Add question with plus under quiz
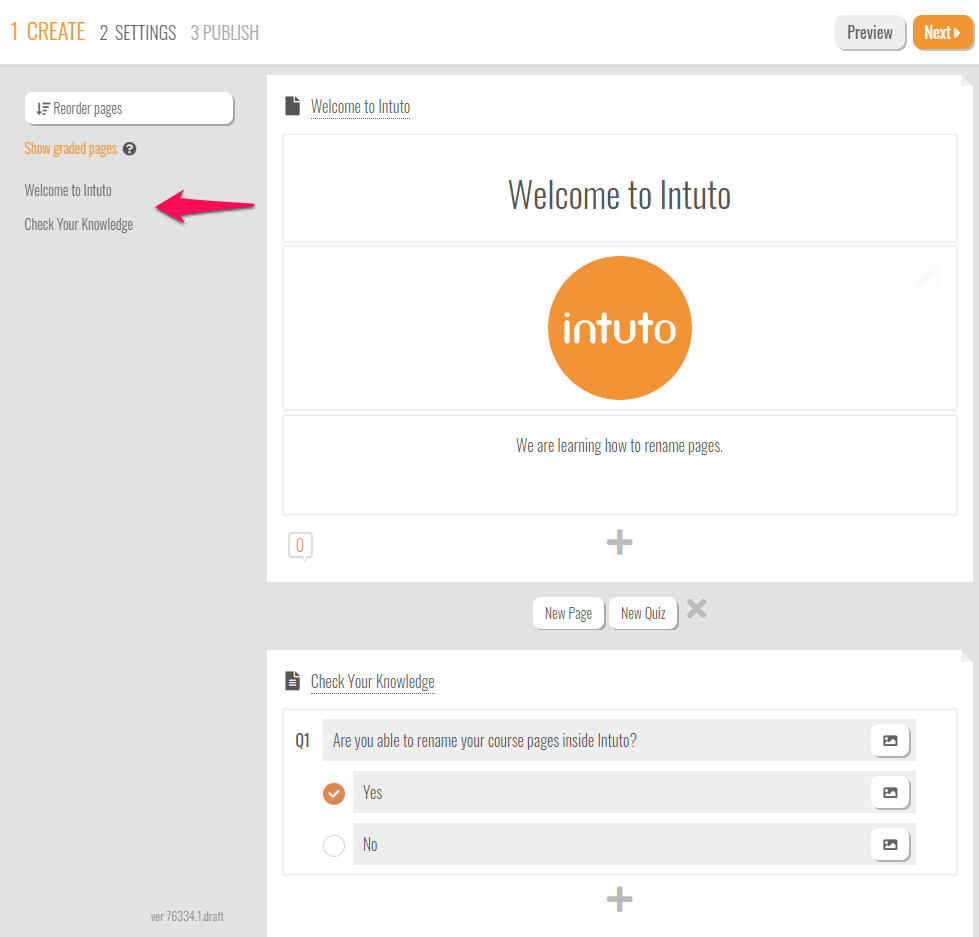This screenshot has height=937, width=979. click(619, 899)
